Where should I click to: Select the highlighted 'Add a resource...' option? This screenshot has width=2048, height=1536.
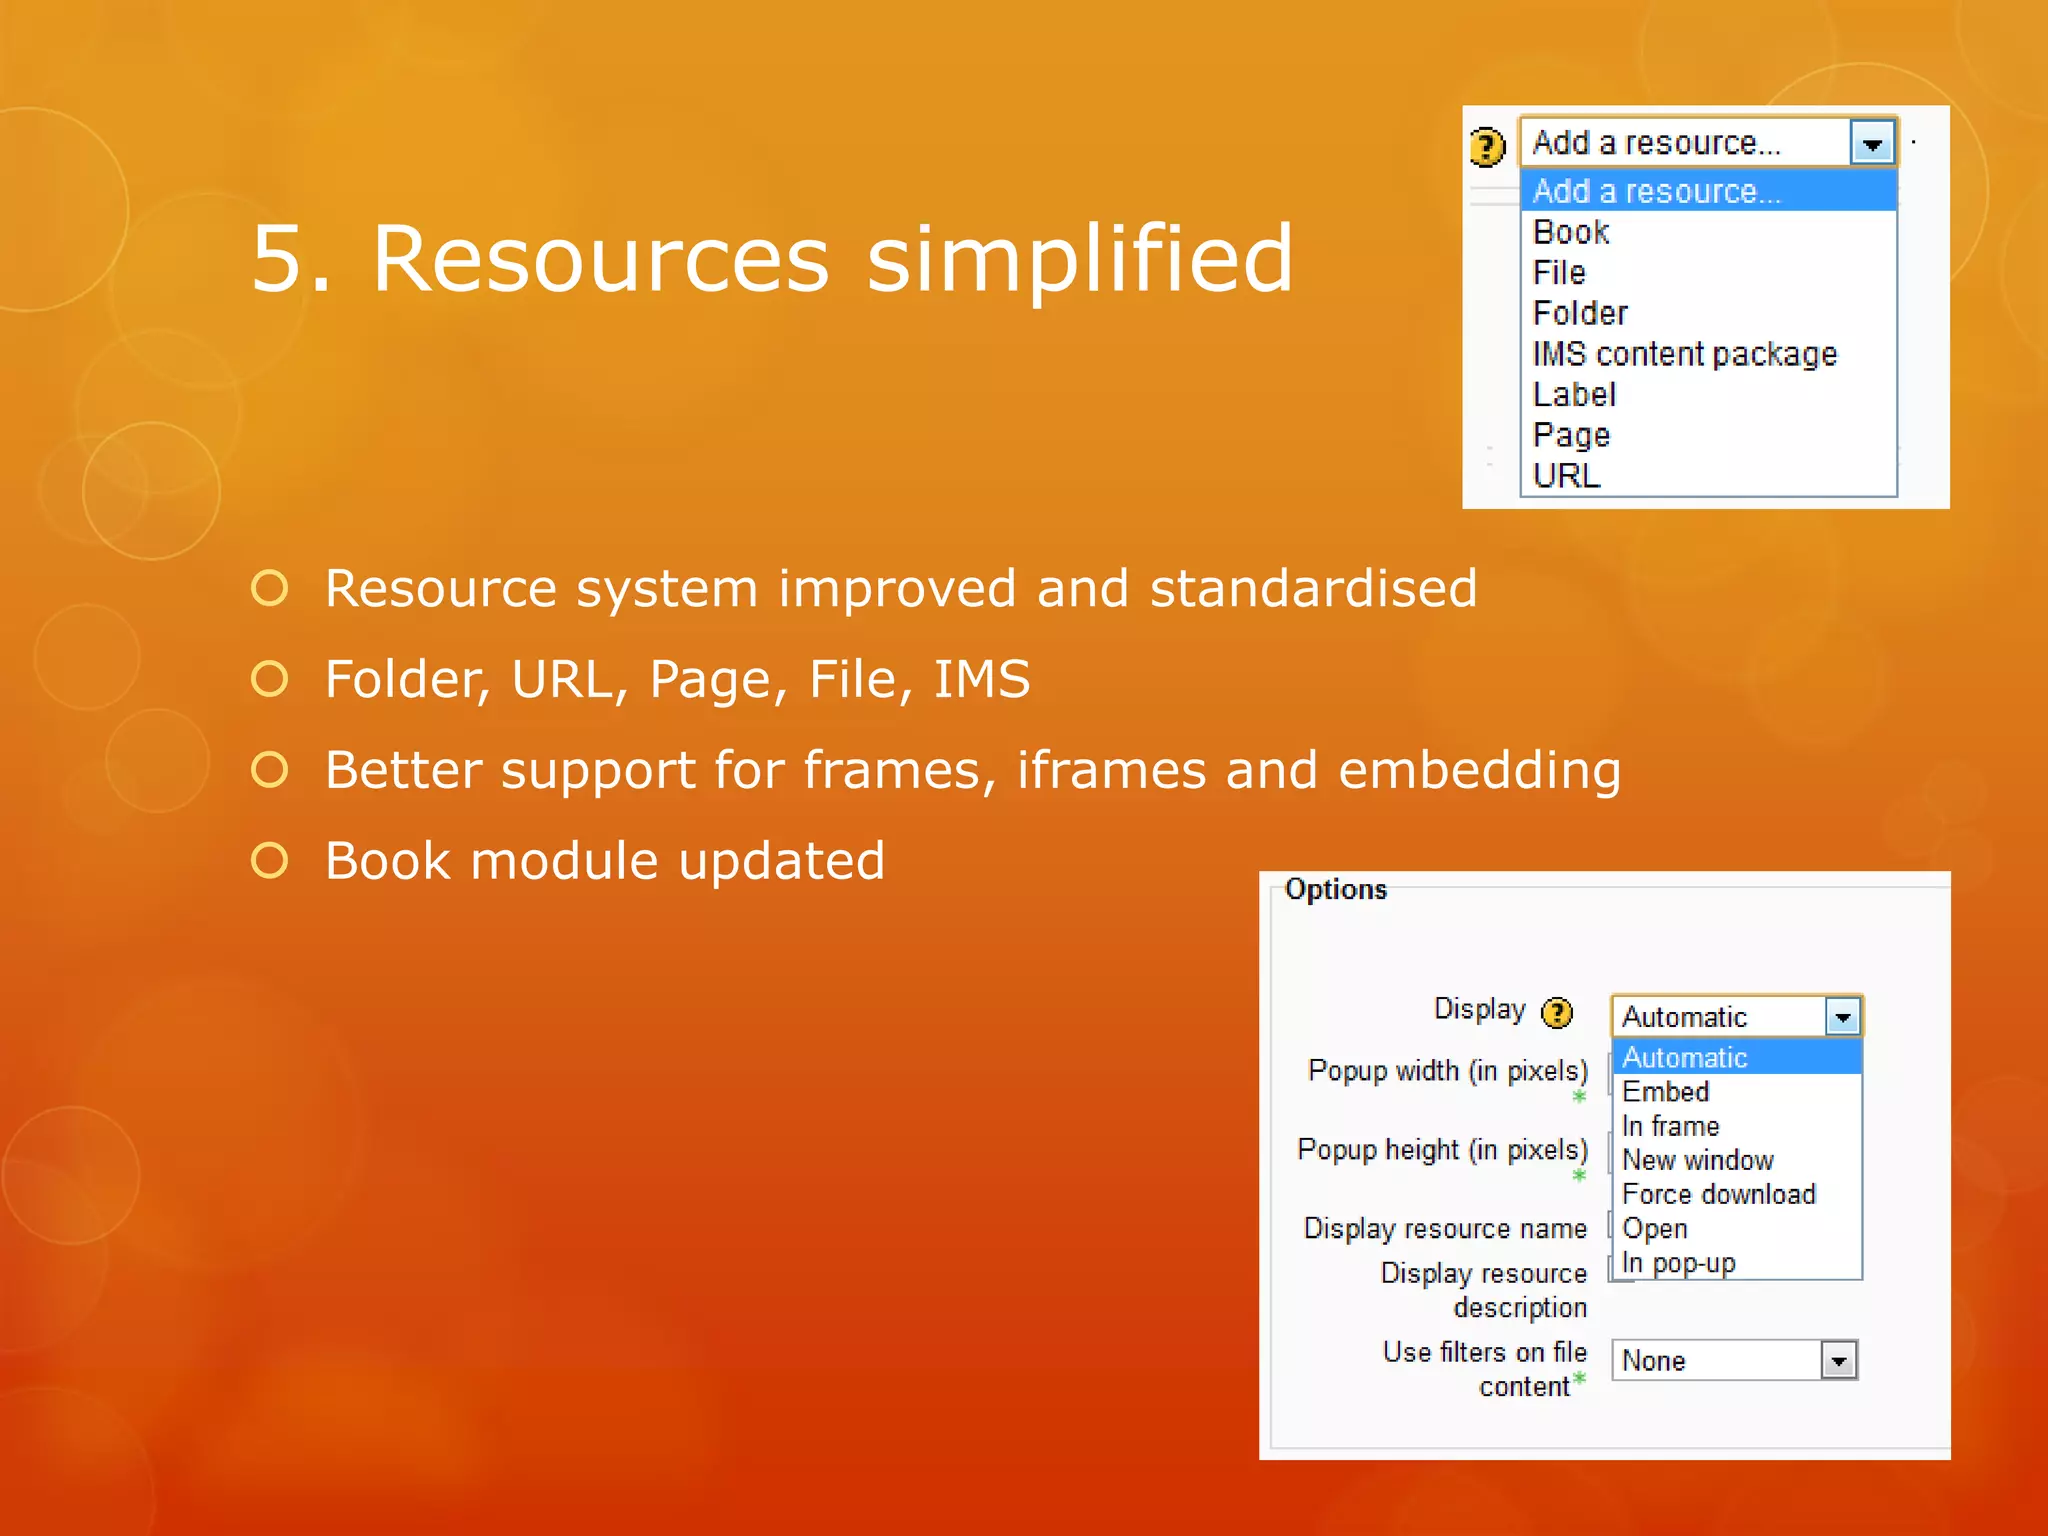[x=1708, y=190]
